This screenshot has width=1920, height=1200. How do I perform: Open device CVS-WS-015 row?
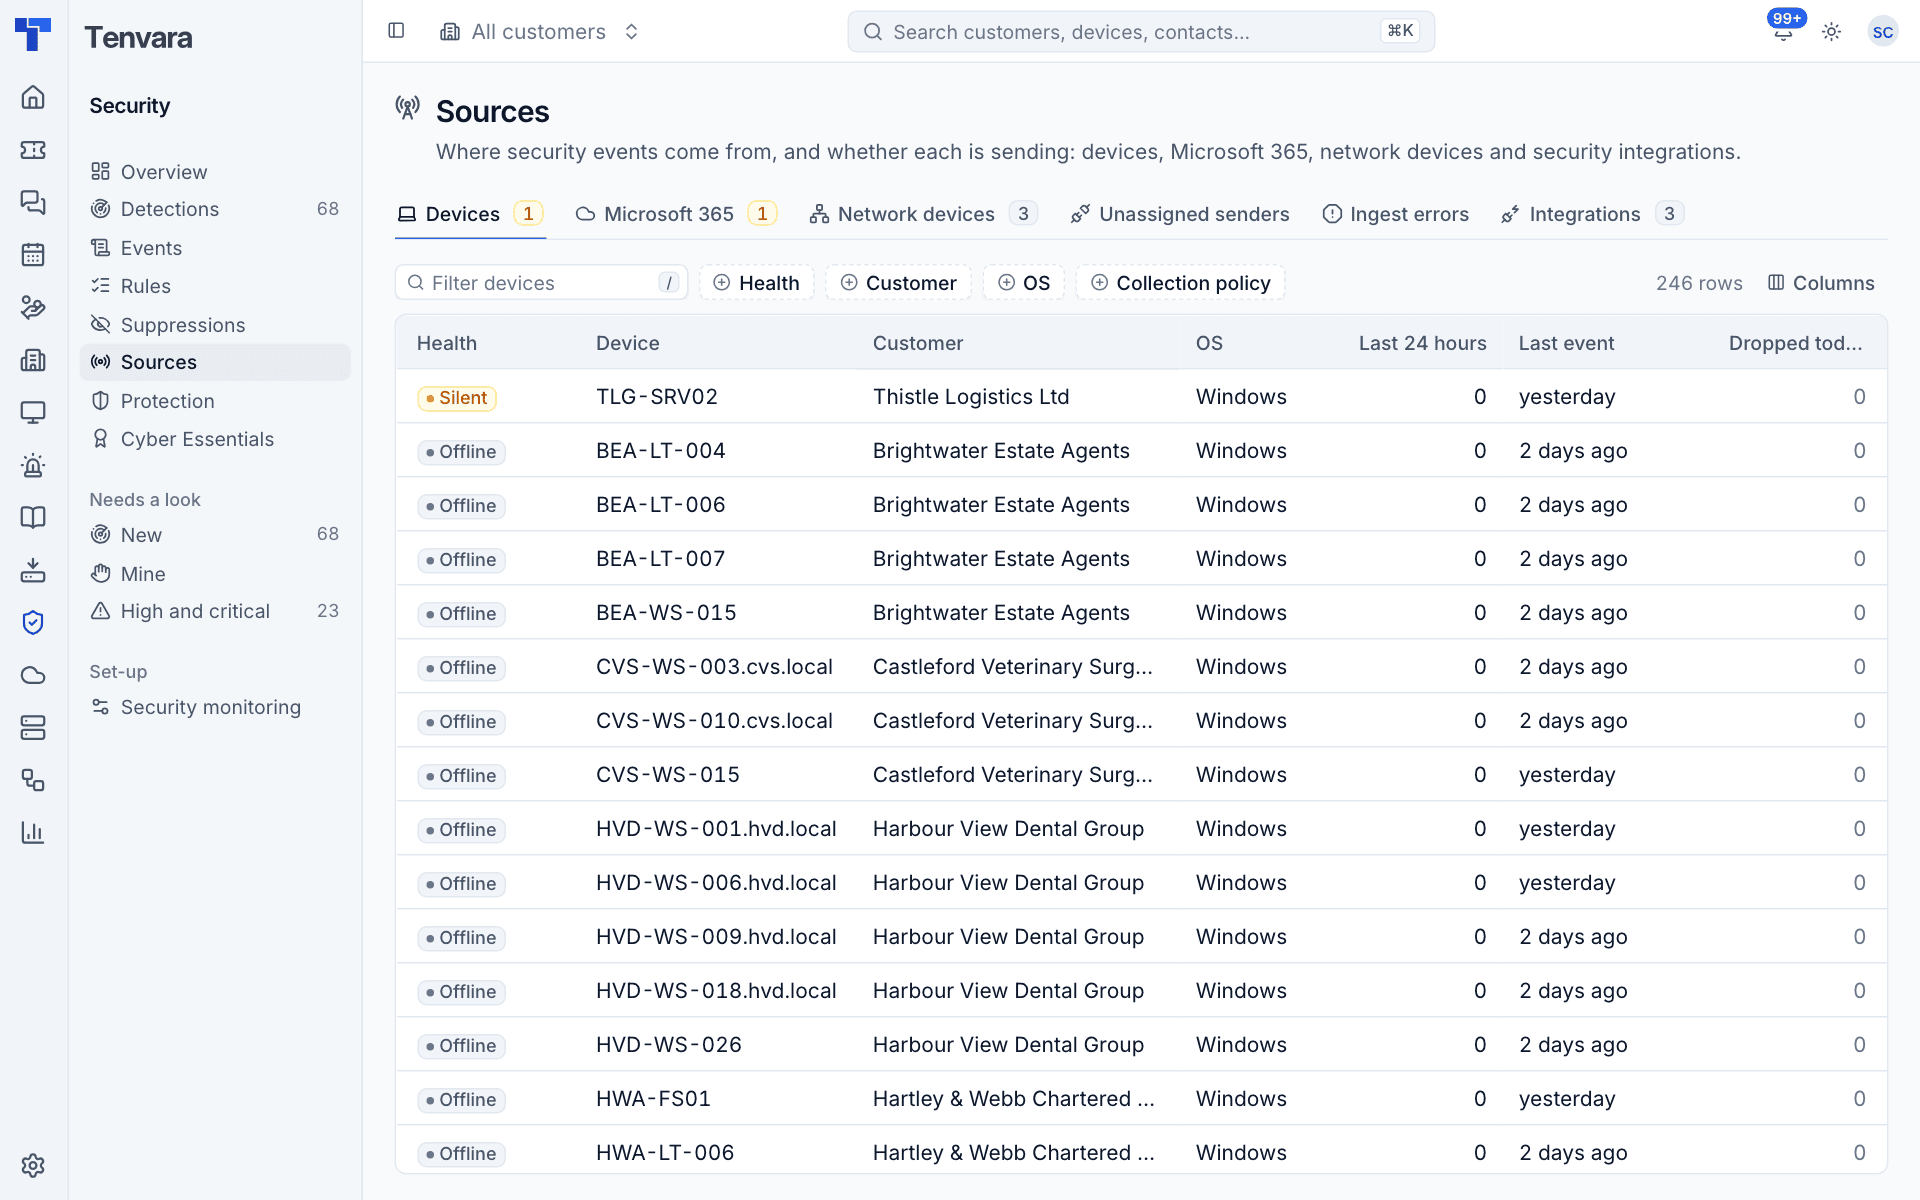coord(1141,775)
